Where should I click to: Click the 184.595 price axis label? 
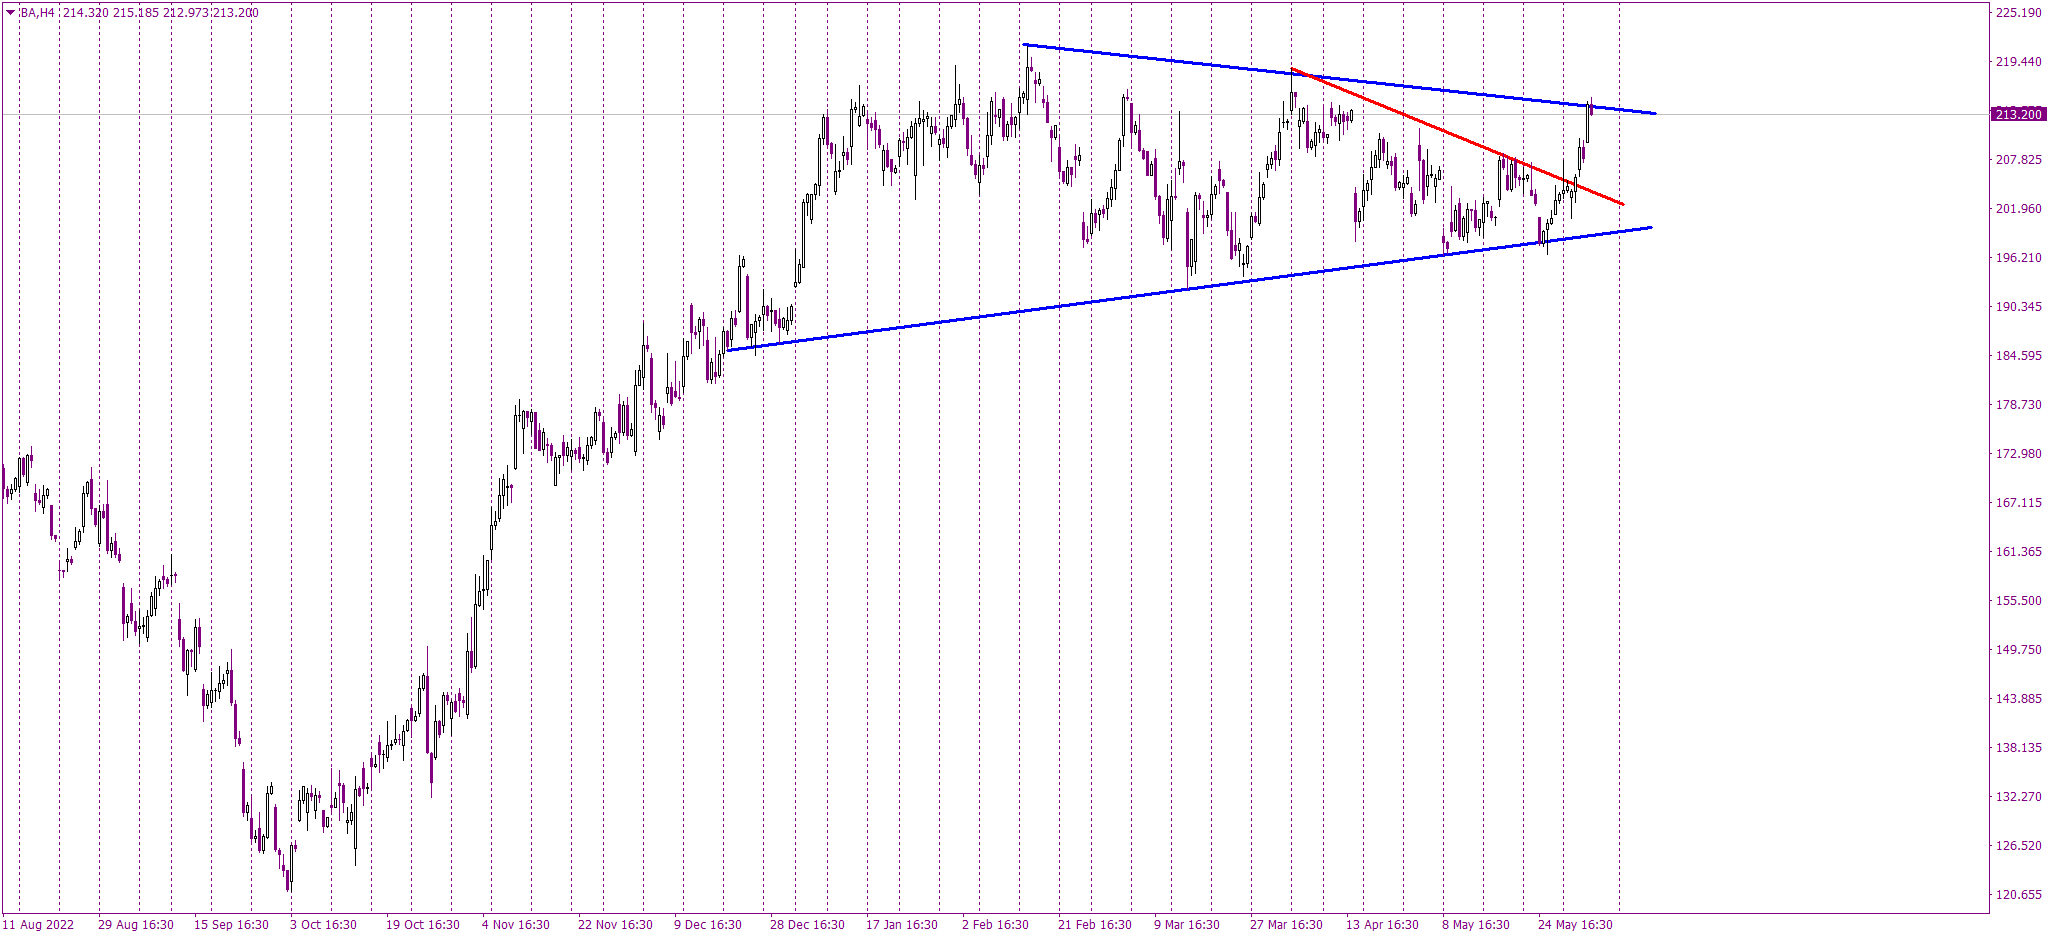click(x=2018, y=356)
